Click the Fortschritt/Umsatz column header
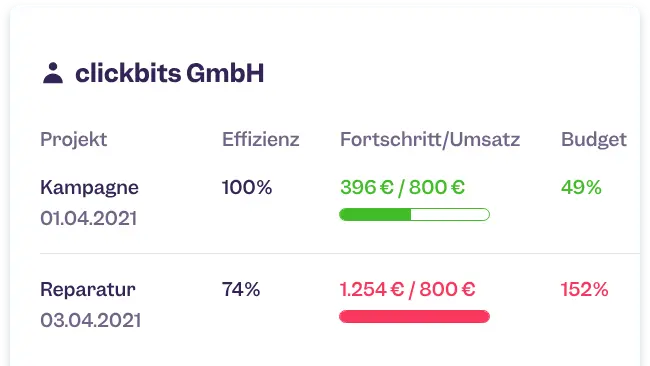The image size is (650, 366). [430, 139]
